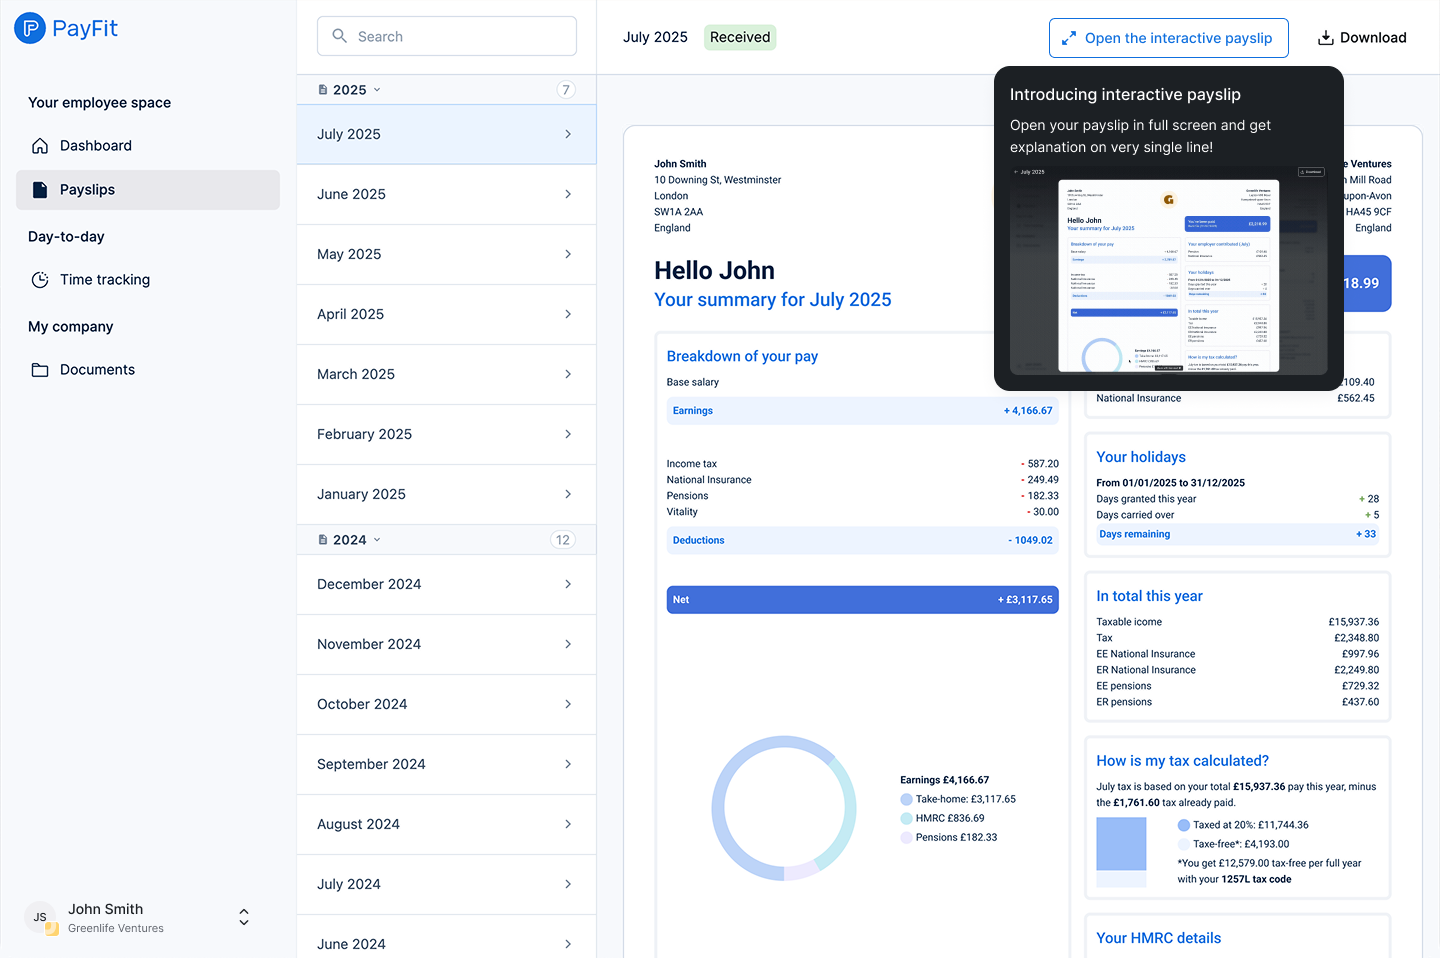Viewport: 1440px width, 958px height.
Task: Click the JS user avatar
Action: click(41, 917)
